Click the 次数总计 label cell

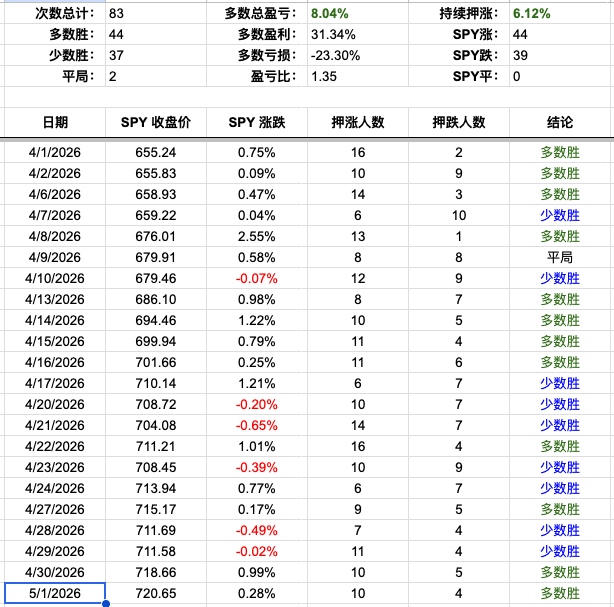(x=55, y=13)
